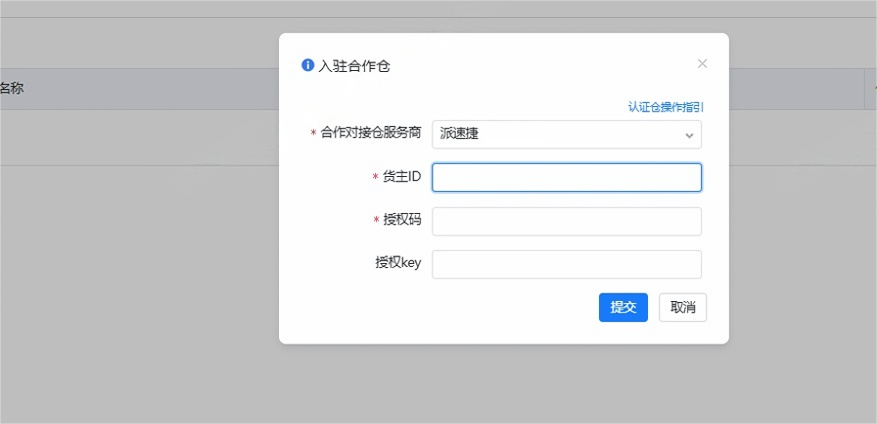Click the dimmed backdrop below the dialog

[x=503, y=386]
